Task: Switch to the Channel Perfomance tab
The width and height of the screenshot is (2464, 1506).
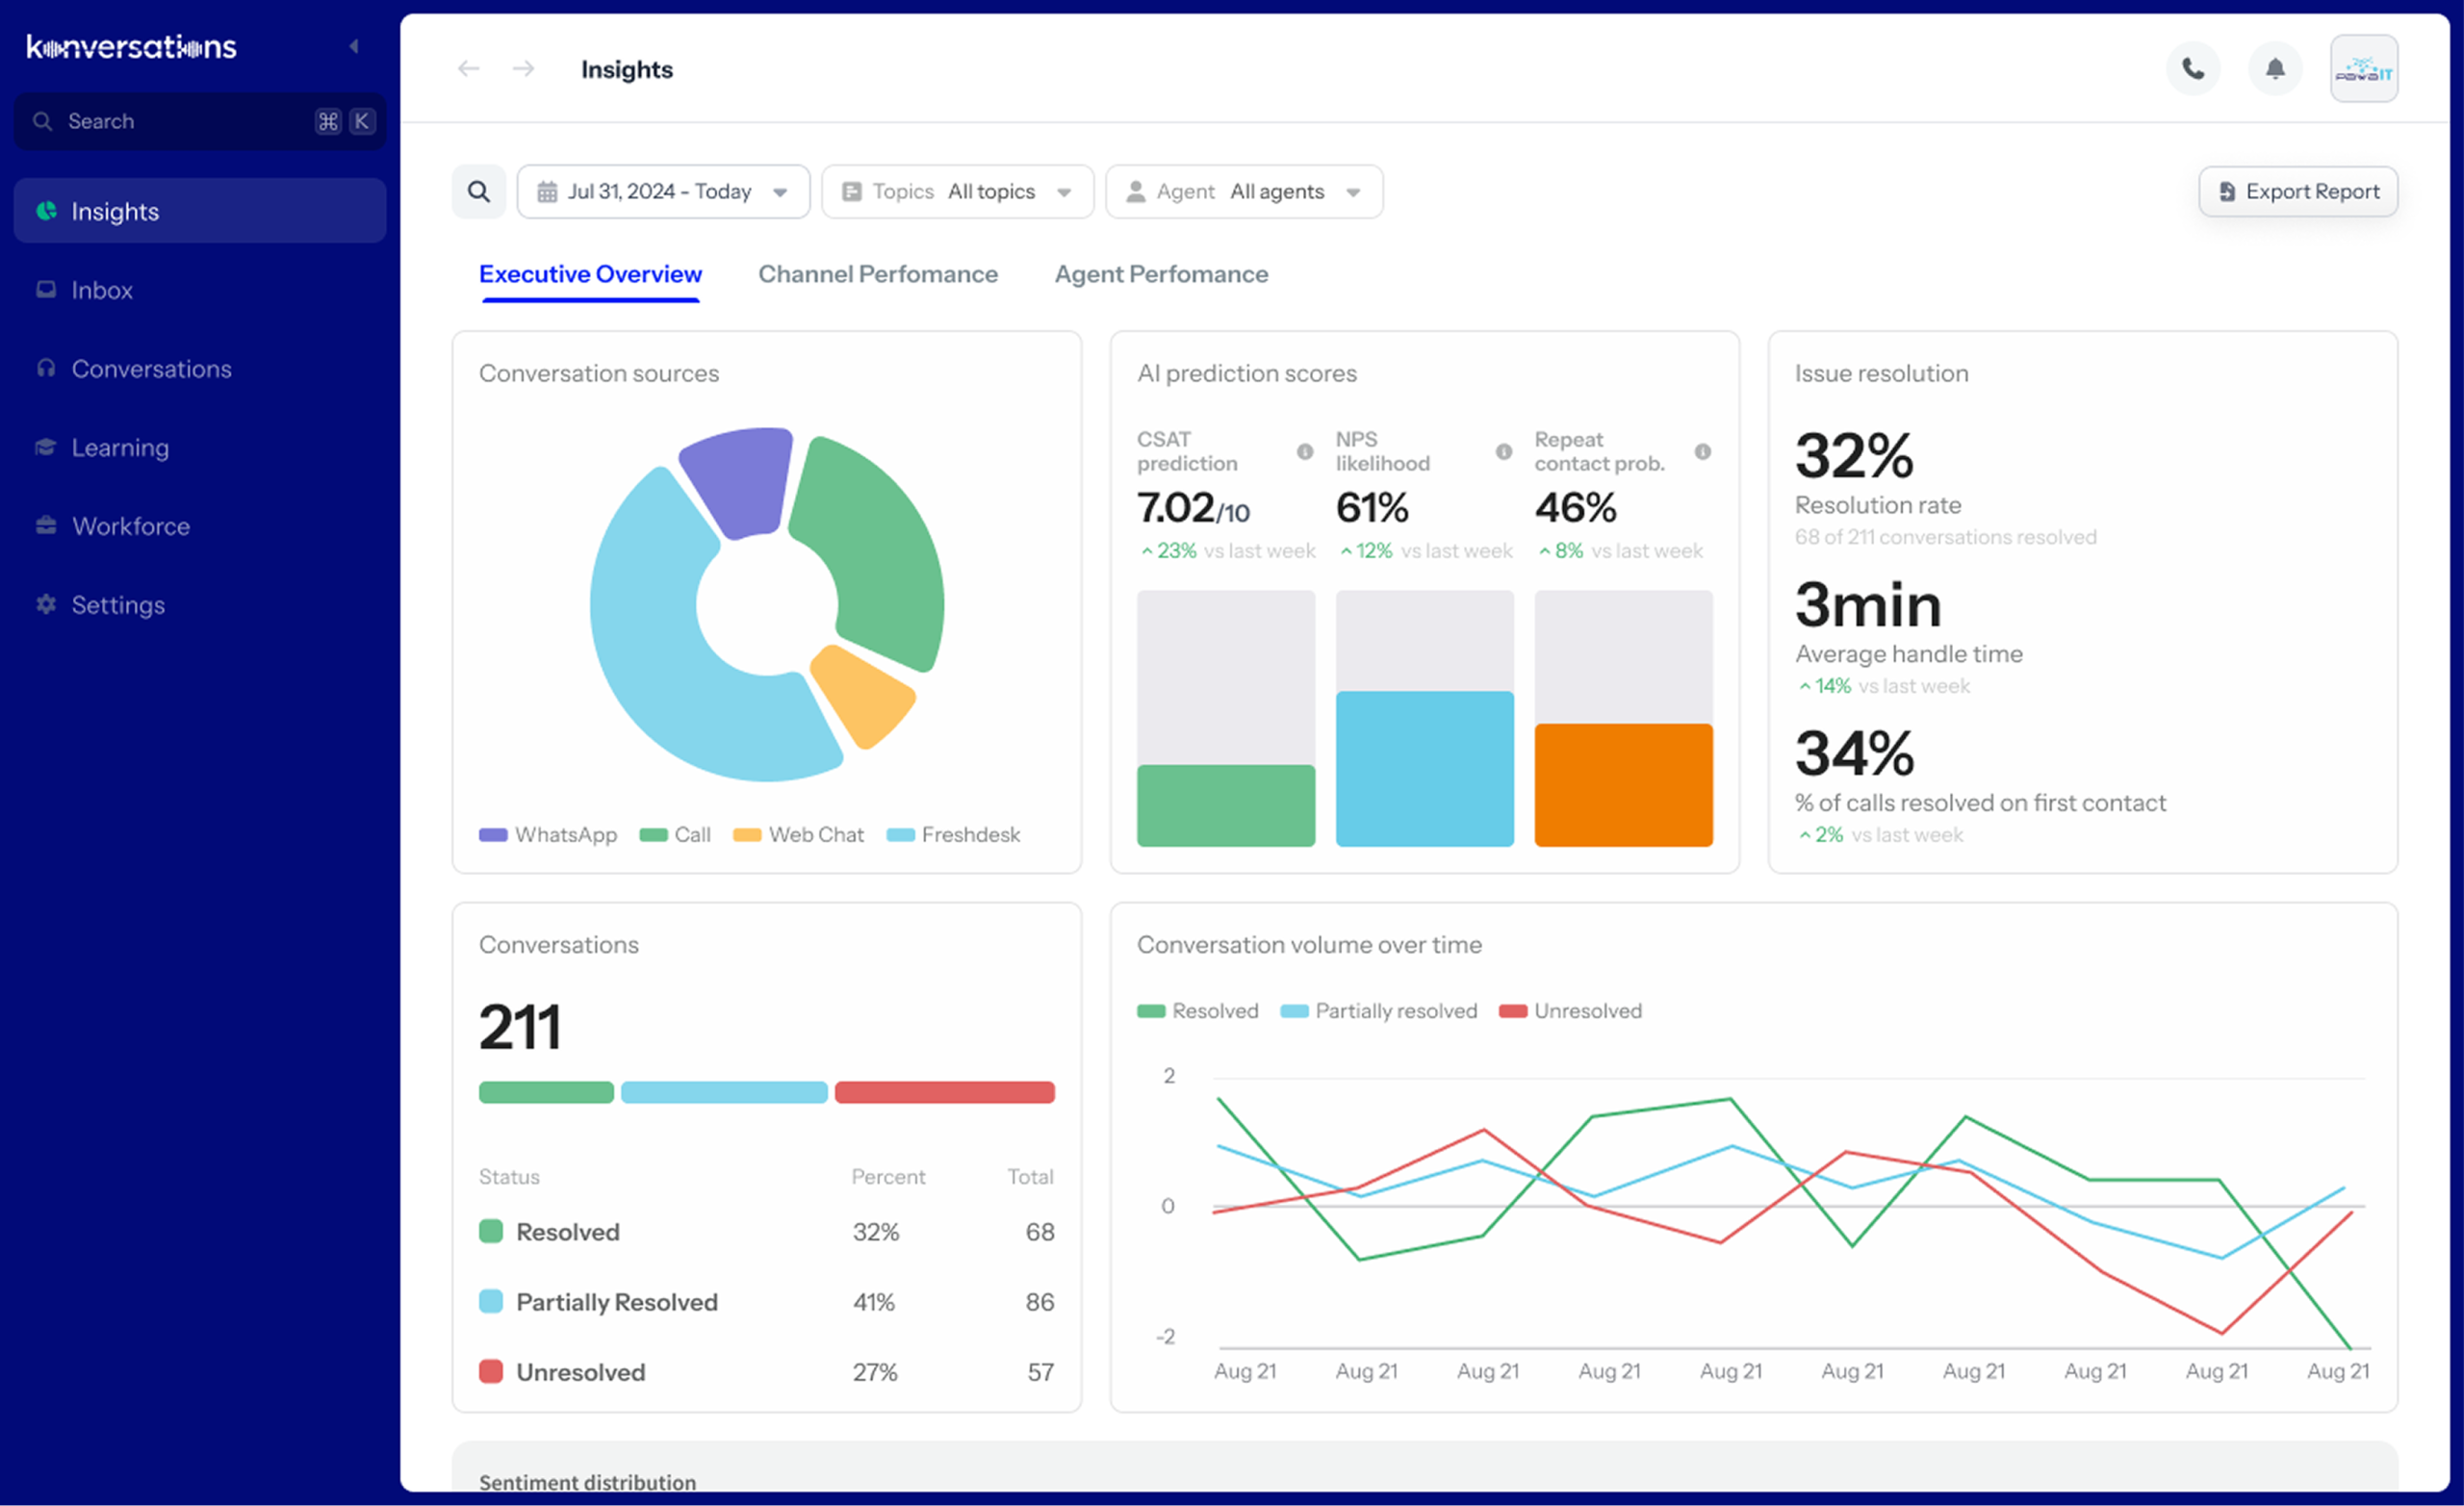Action: [877, 274]
